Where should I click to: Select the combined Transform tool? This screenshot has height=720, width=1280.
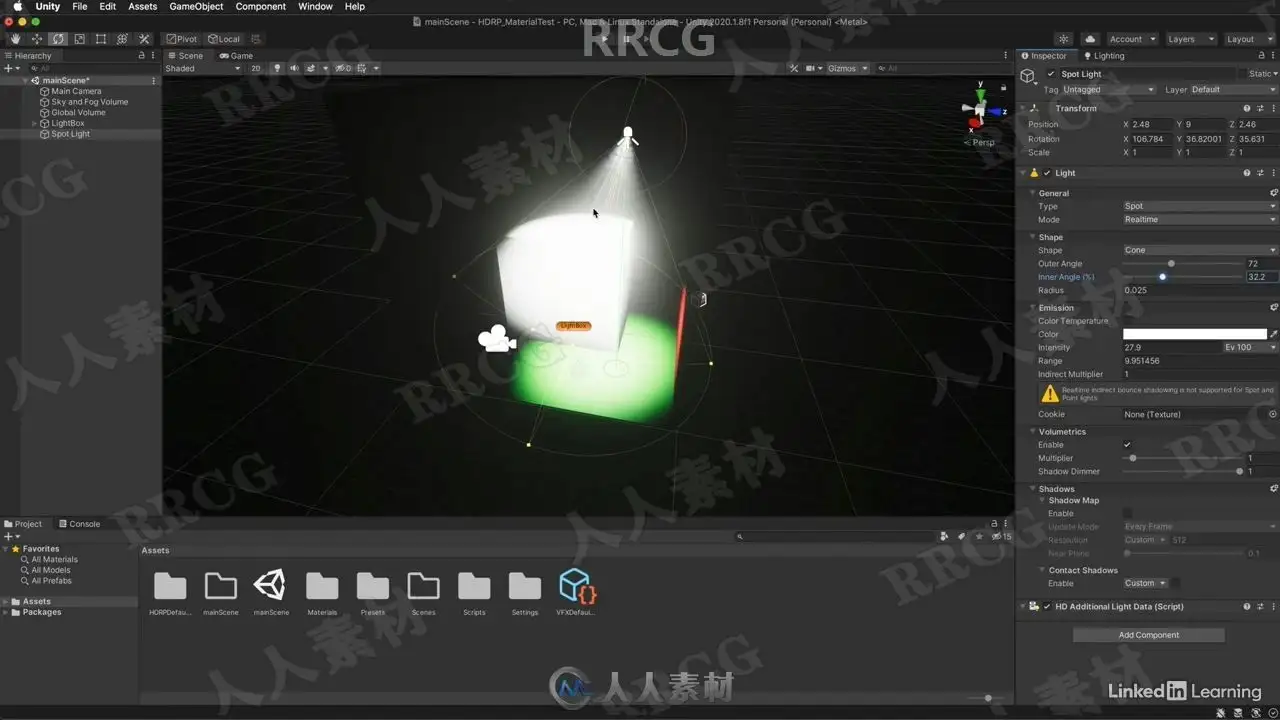pos(122,39)
